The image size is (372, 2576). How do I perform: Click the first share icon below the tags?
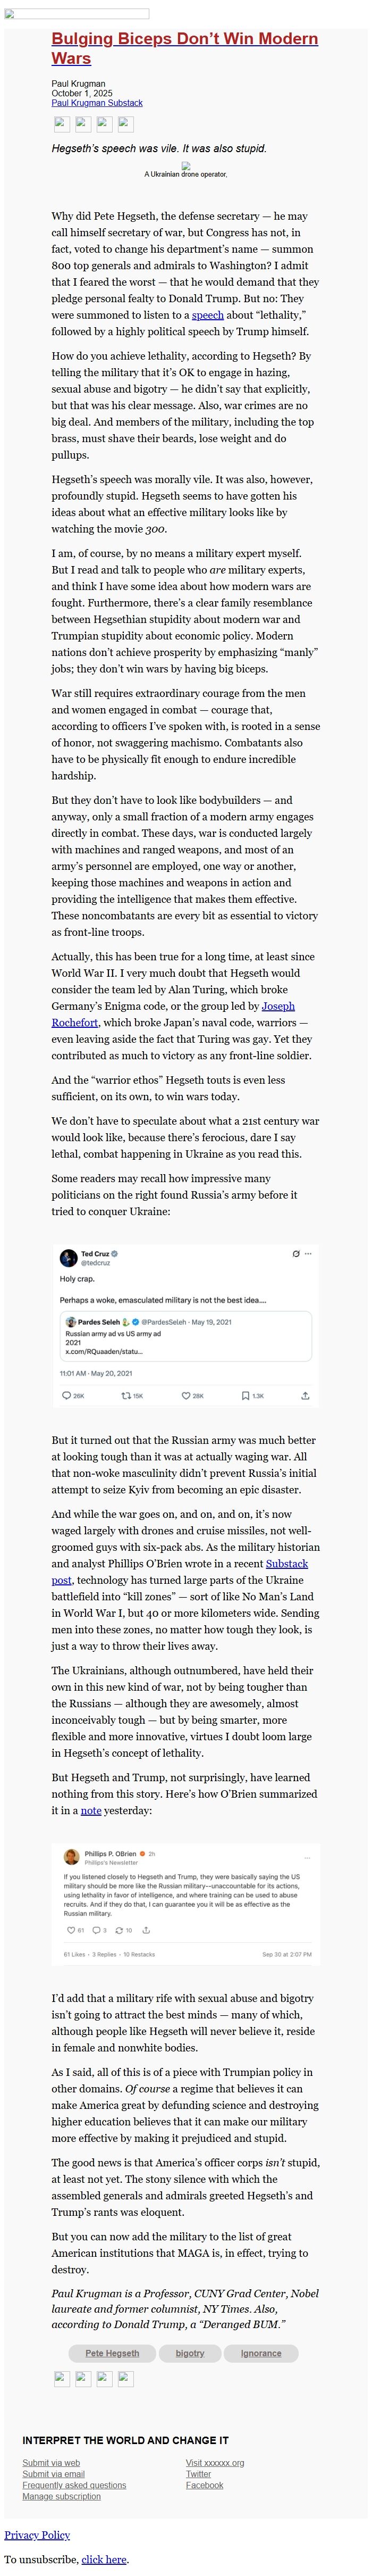point(61,2378)
